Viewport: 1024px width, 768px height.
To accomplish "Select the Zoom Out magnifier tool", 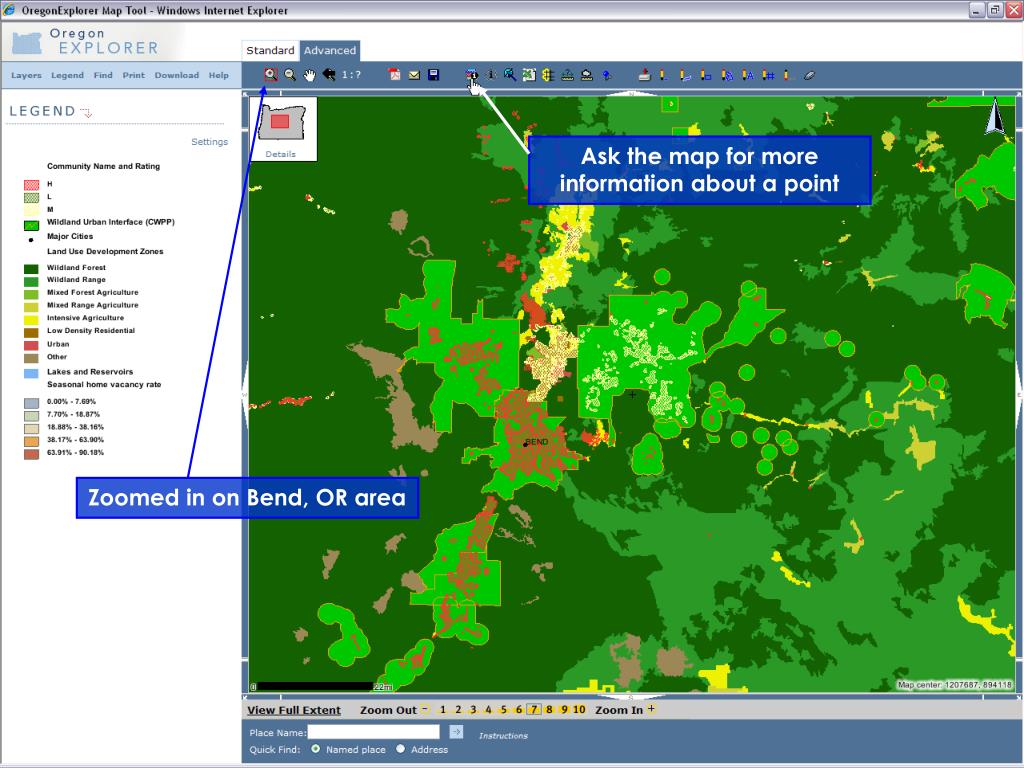I will (x=290, y=75).
